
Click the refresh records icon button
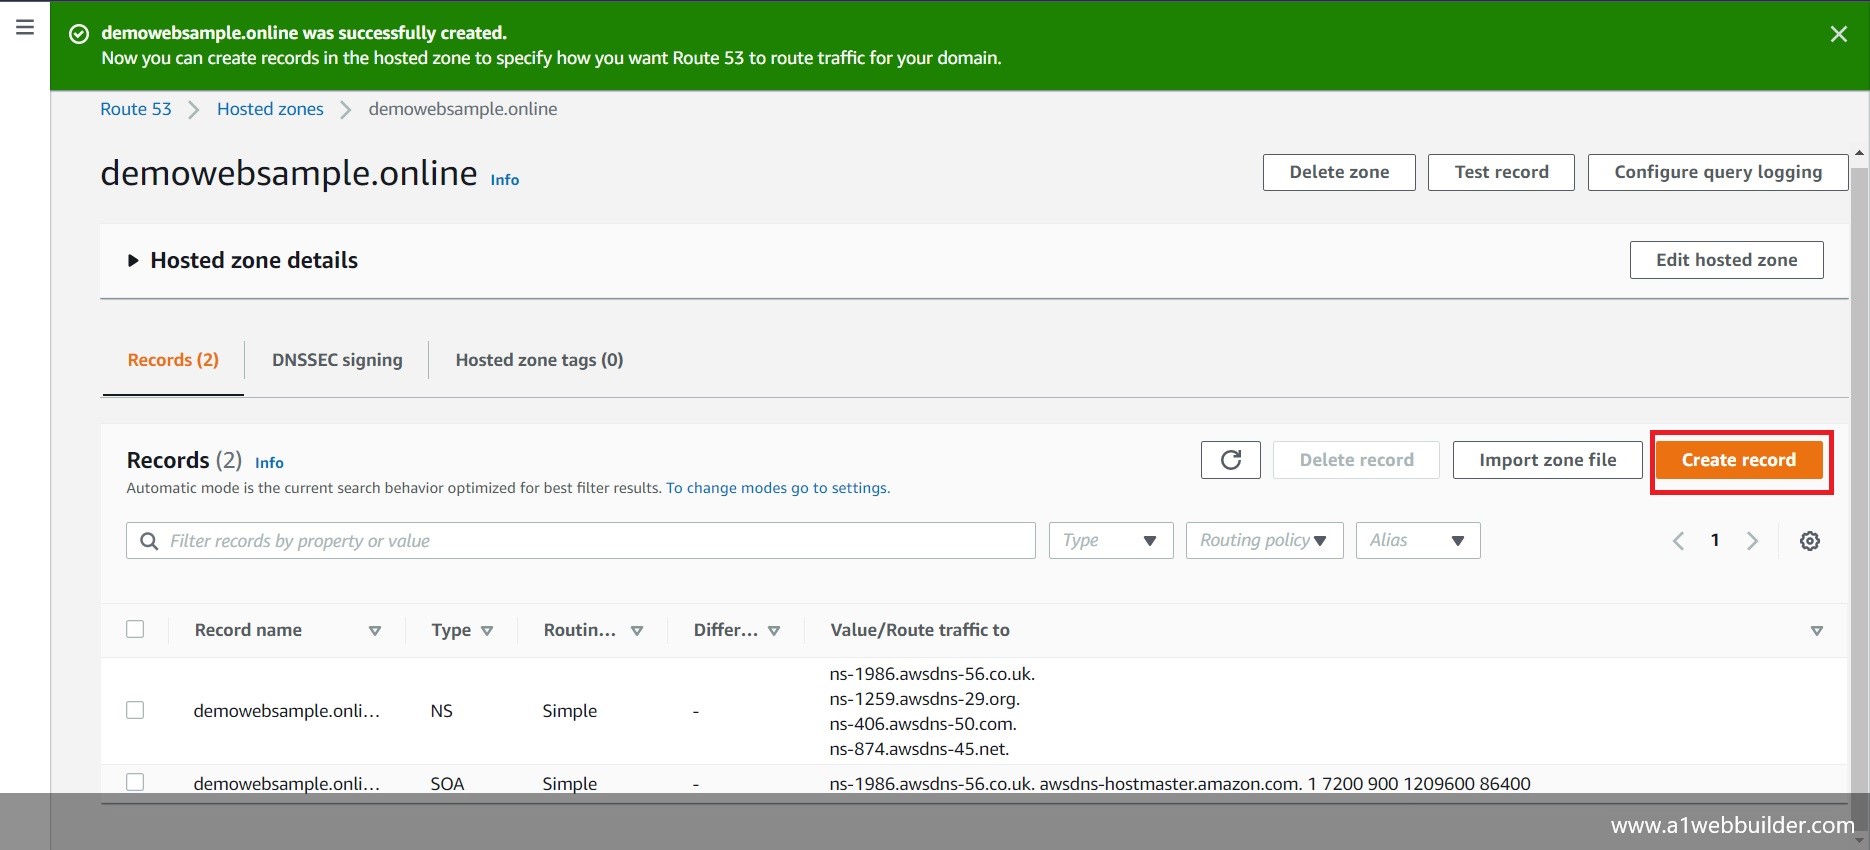[x=1230, y=460]
